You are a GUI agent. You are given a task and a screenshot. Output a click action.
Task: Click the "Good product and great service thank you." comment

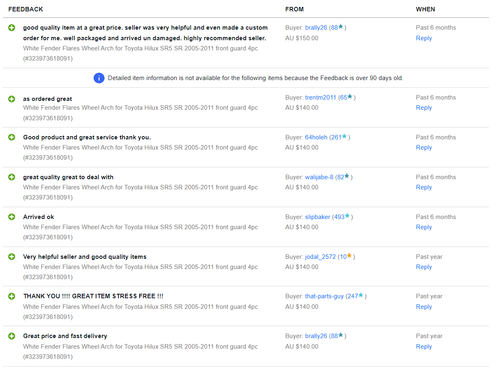(87, 137)
